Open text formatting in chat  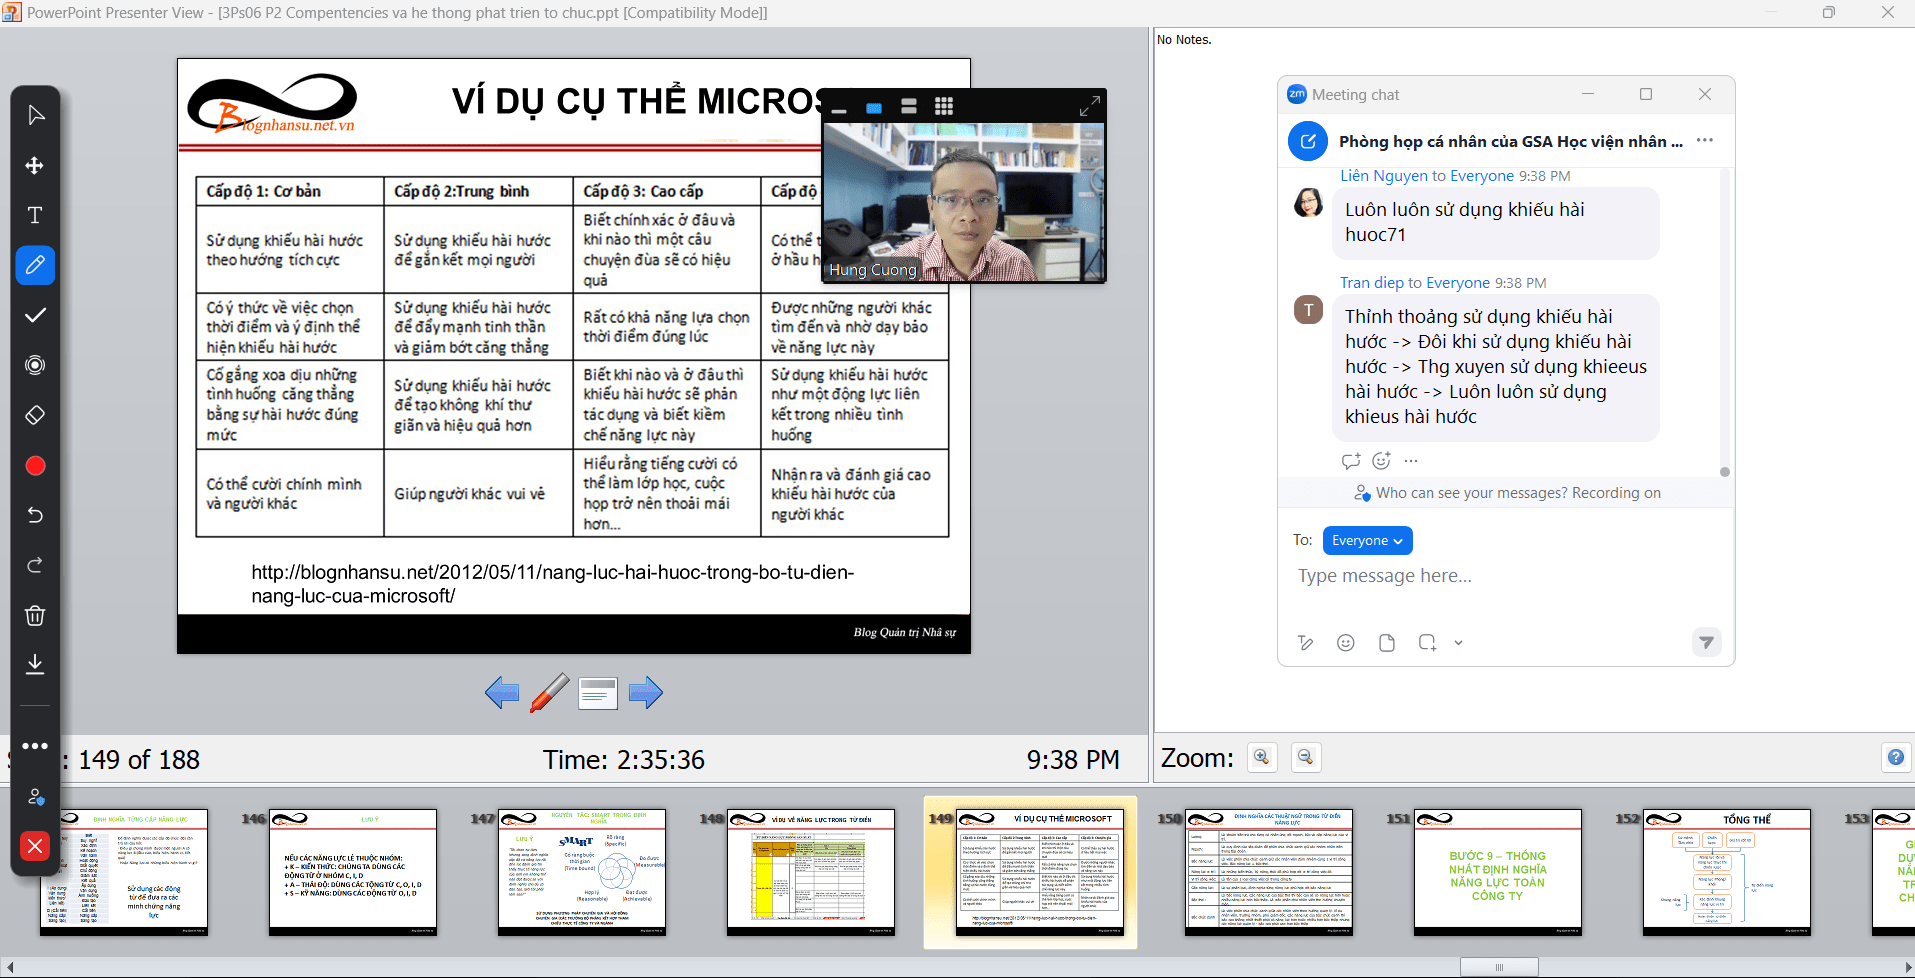click(1305, 643)
